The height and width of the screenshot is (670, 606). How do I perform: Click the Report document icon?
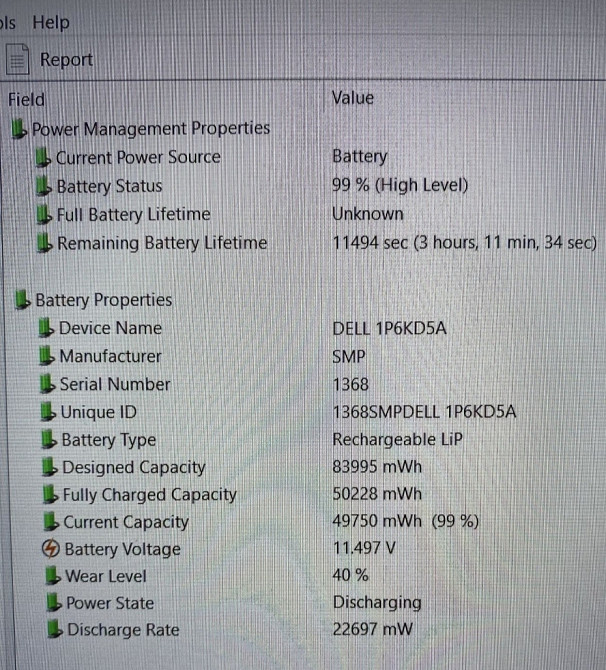pyautogui.click(x=18, y=59)
